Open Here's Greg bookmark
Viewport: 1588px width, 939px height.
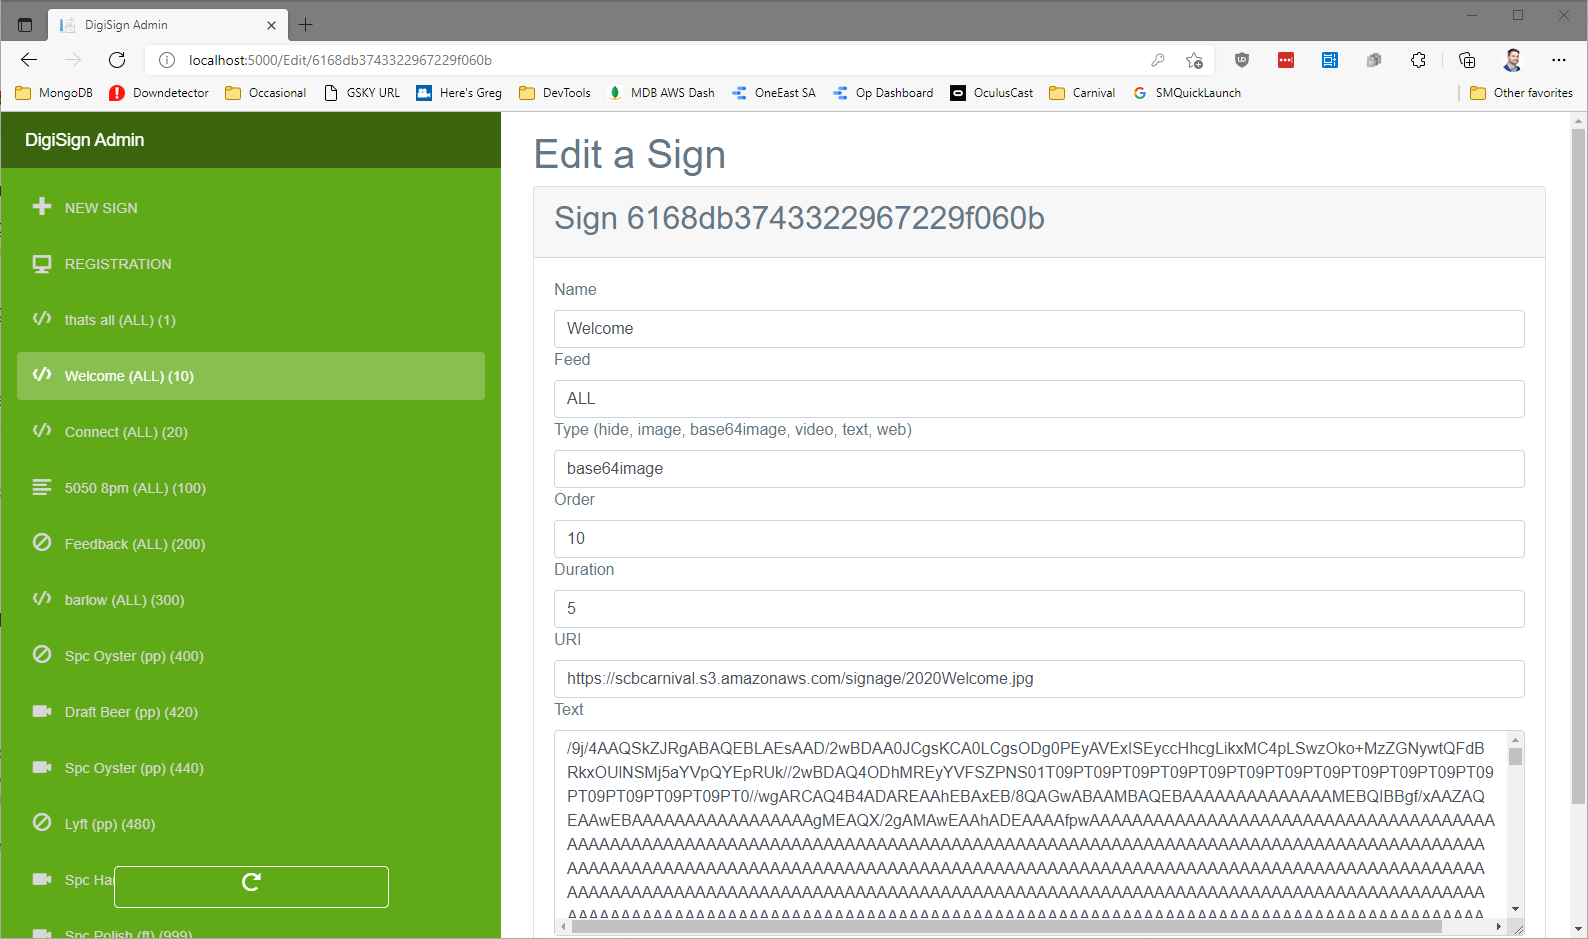459,93
